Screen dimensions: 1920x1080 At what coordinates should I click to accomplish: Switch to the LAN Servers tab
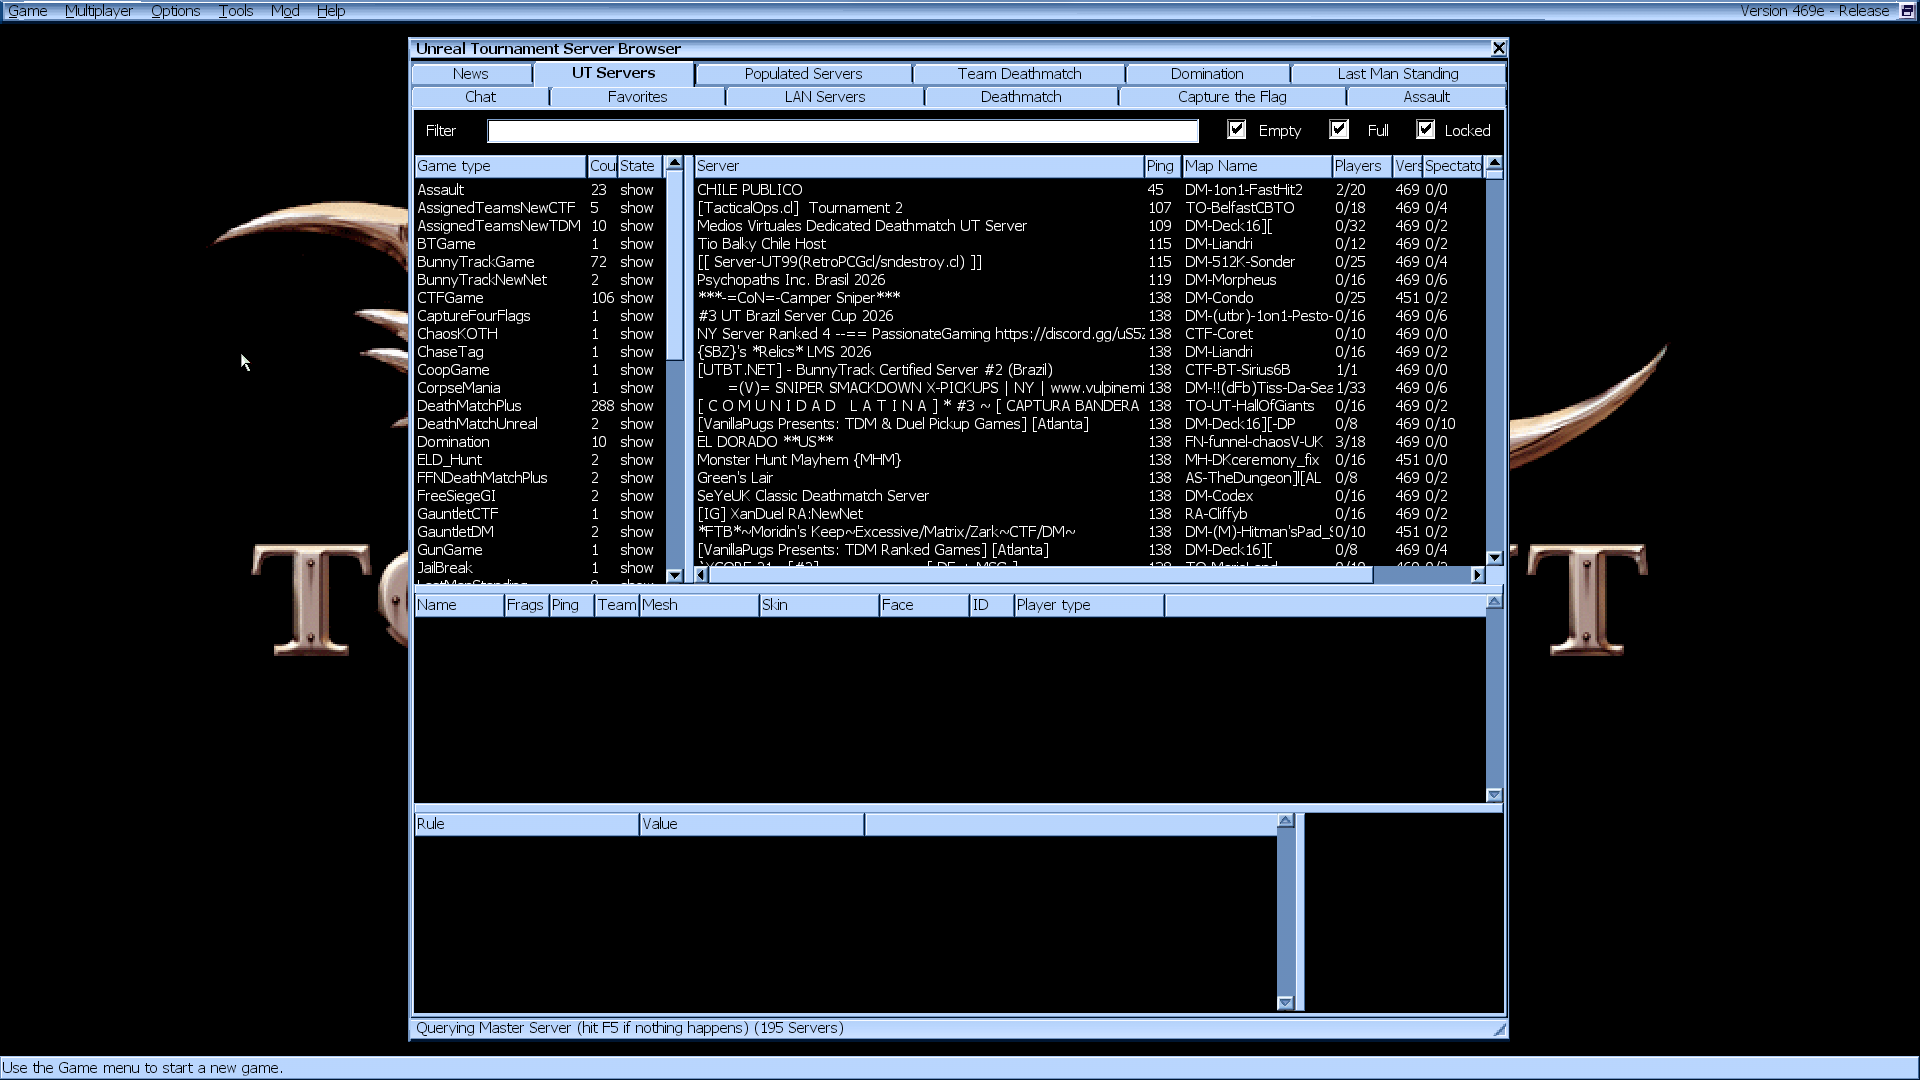[x=825, y=97]
